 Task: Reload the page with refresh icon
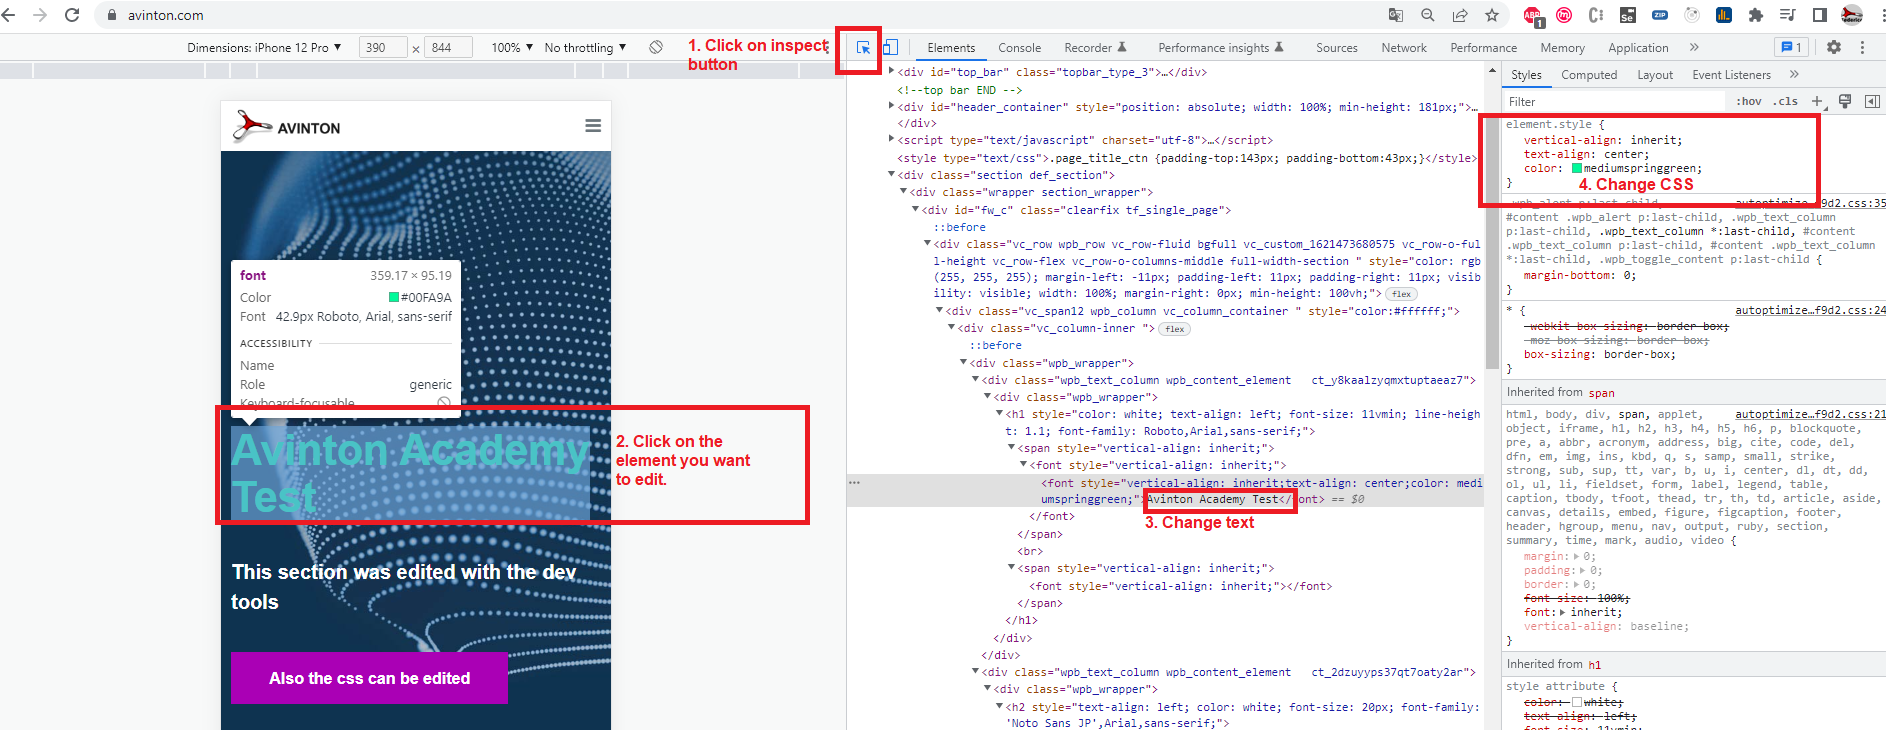72,15
